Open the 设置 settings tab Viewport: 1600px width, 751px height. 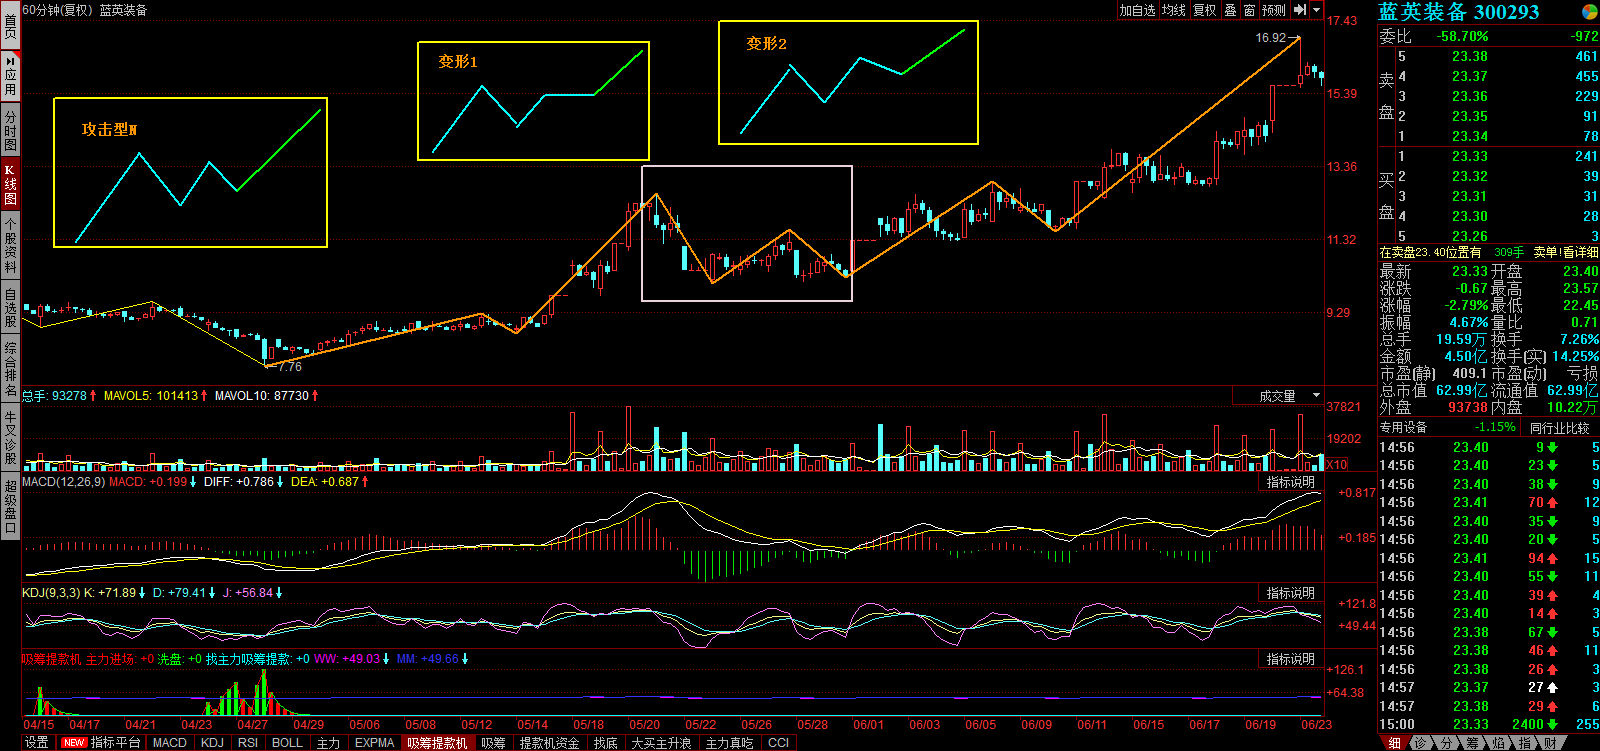[x=37, y=742]
